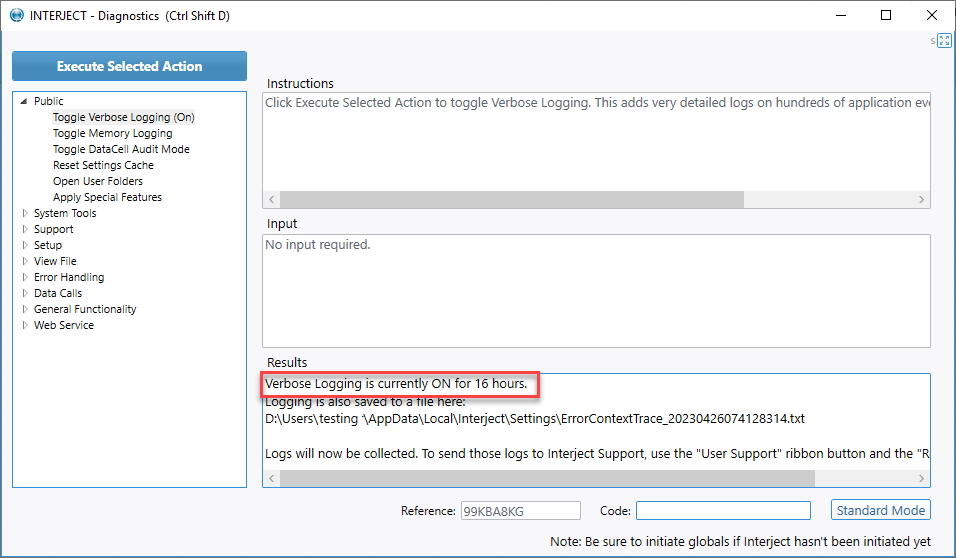956x558 pixels.
Task: Expand the Web Service node
Action: point(25,325)
